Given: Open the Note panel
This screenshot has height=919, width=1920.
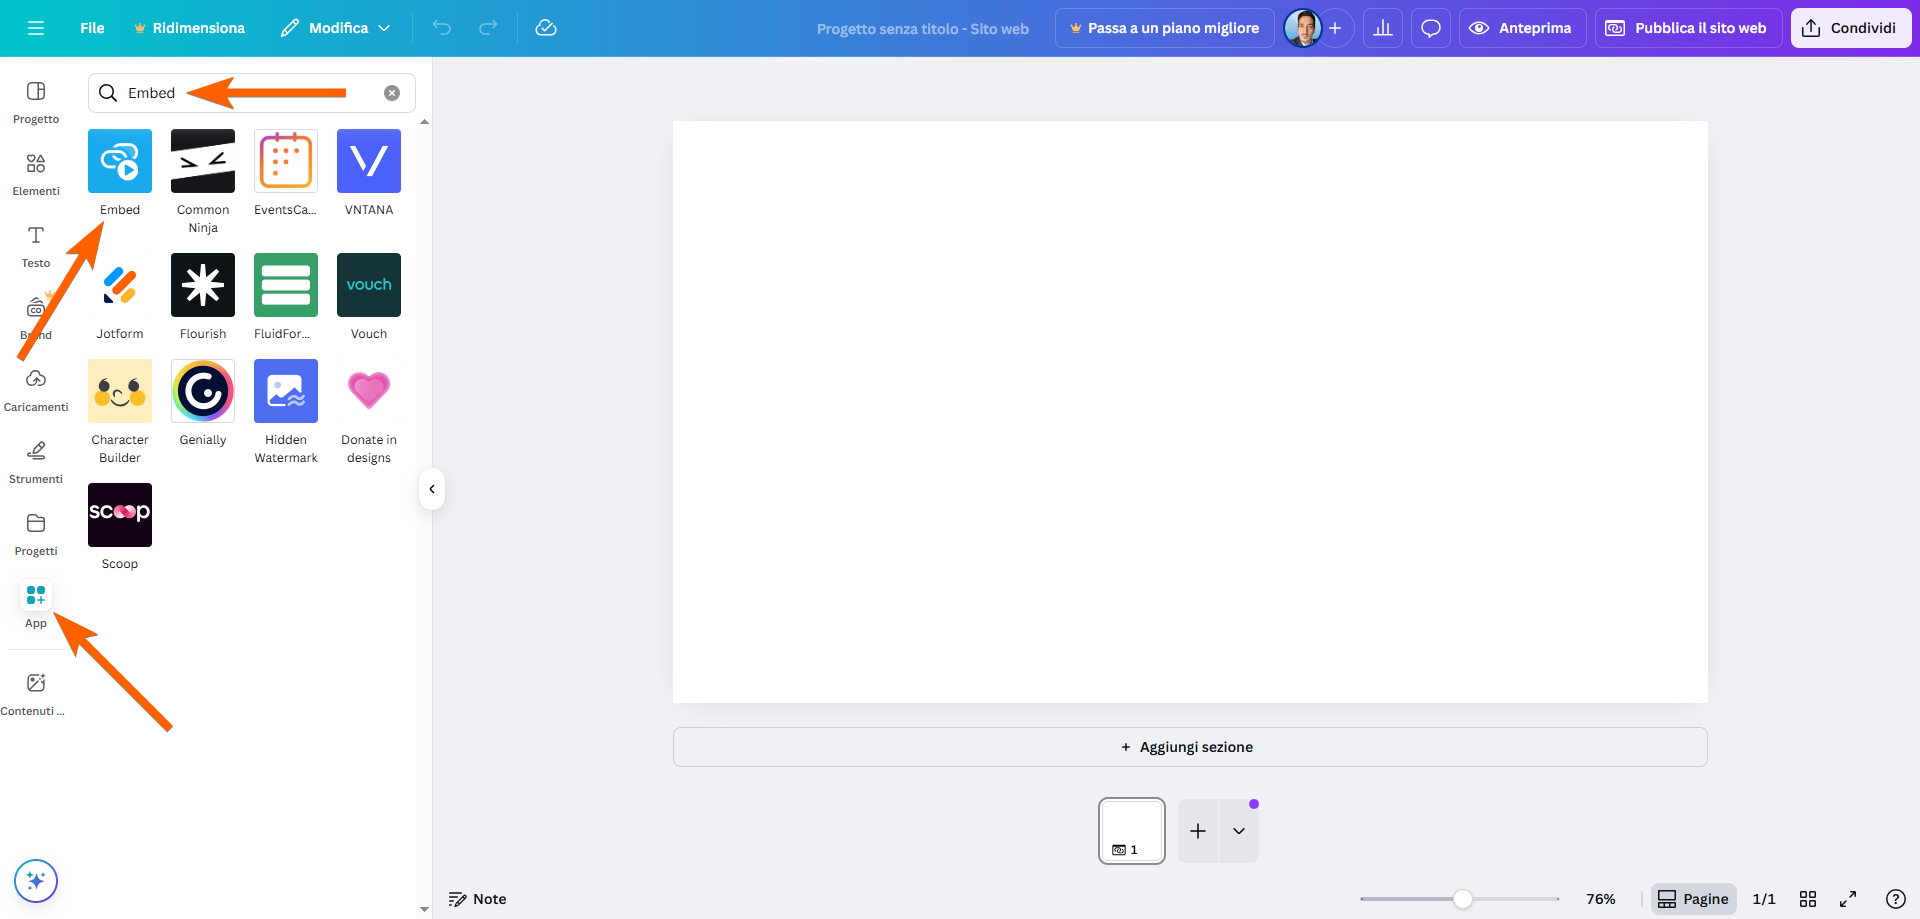Looking at the screenshot, I should click(x=478, y=899).
